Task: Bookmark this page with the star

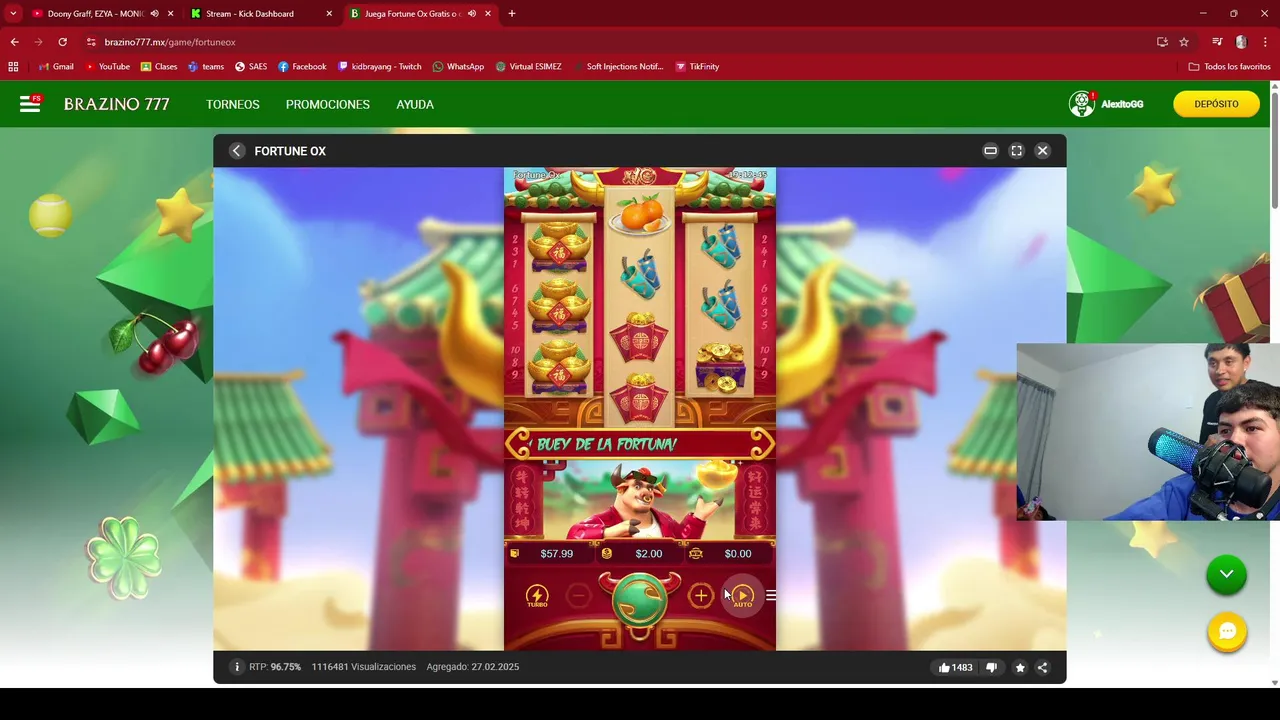Action: point(1184,42)
